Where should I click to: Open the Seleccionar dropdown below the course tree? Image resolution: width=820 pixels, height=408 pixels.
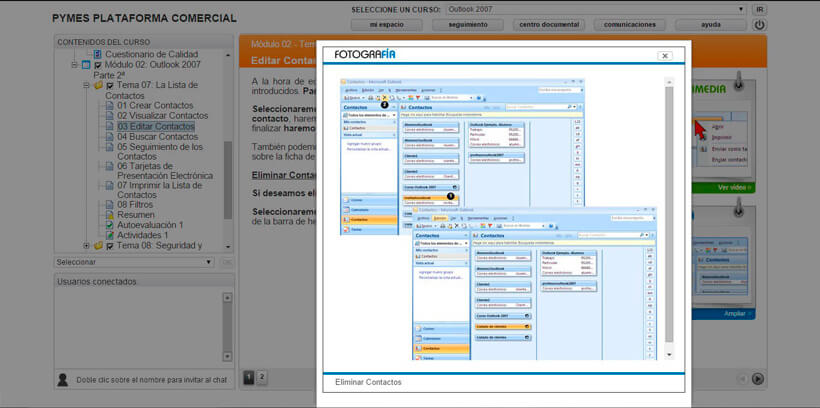coord(134,262)
